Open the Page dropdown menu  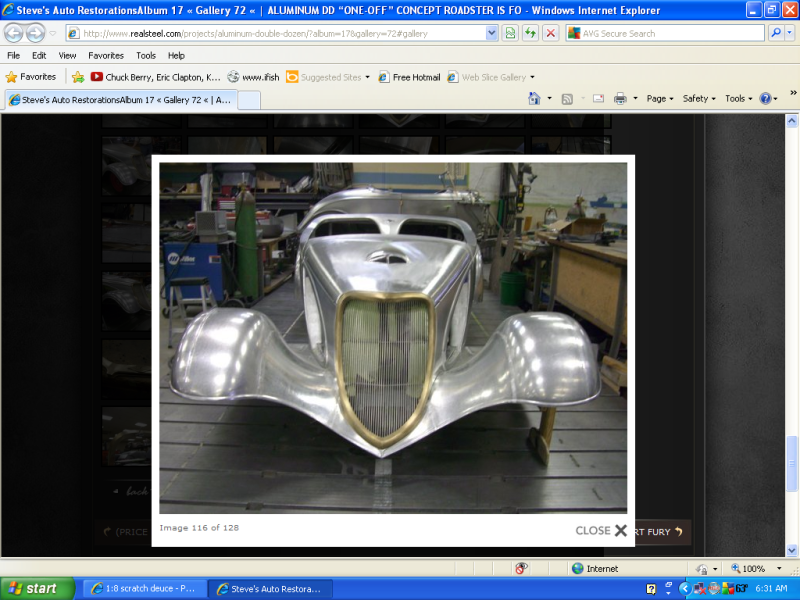pyautogui.click(x=660, y=99)
